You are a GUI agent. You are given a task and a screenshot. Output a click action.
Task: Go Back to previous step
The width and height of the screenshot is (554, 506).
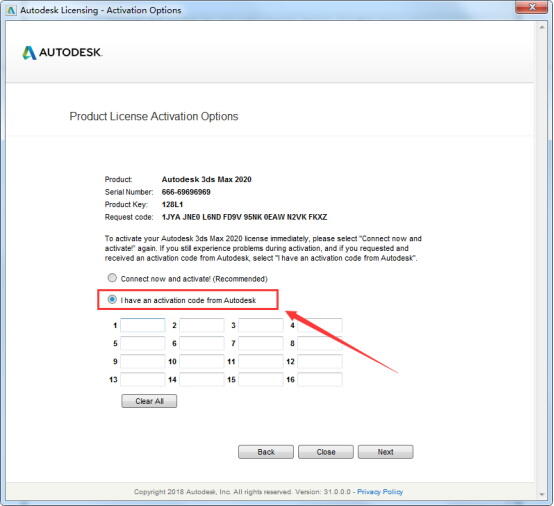click(x=266, y=452)
